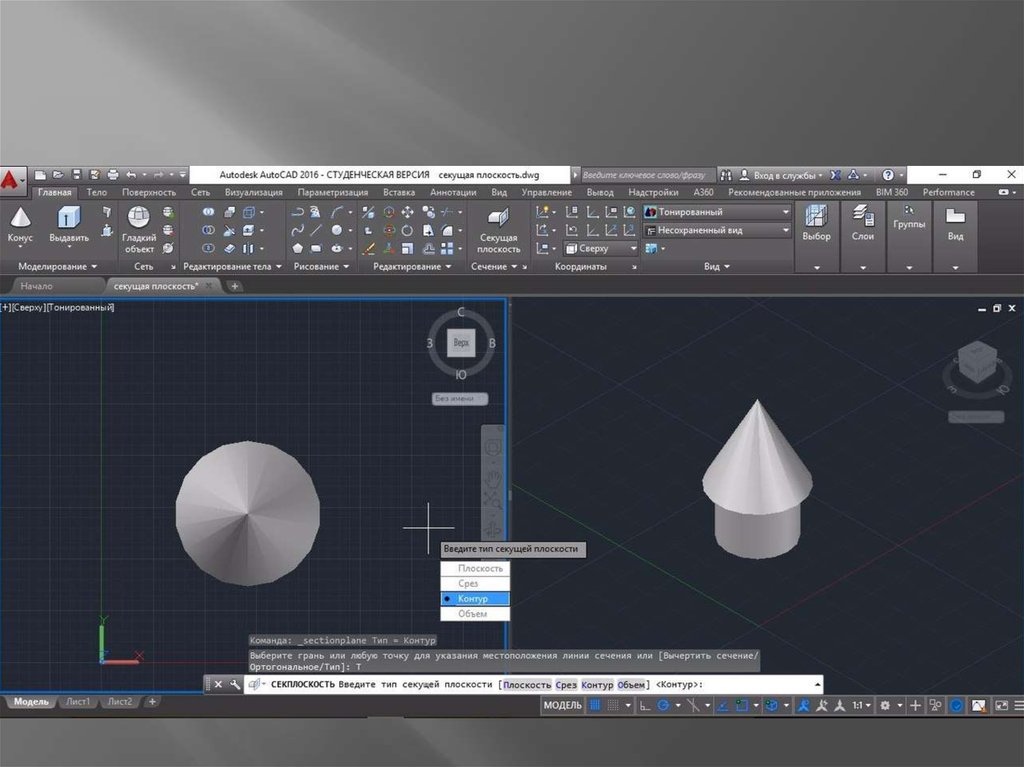Select the Конус (Cone) modeling tool

[x=20, y=224]
